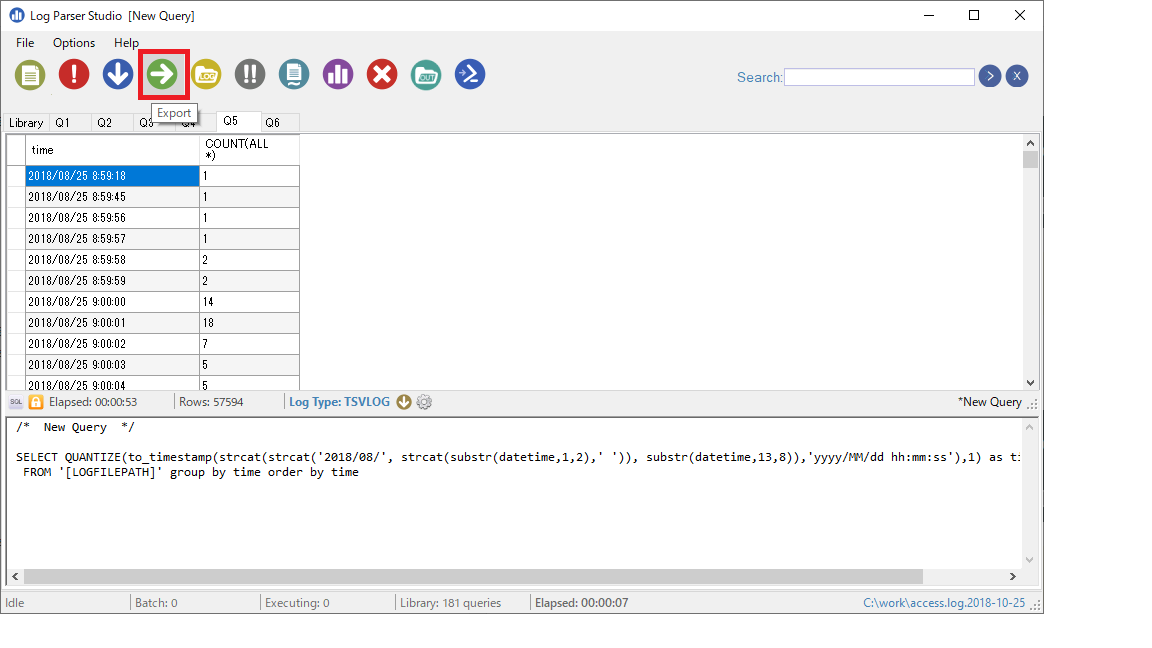Click inside the Search input field
This screenshot has height=648, width=1152.
pyautogui.click(x=879, y=77)
